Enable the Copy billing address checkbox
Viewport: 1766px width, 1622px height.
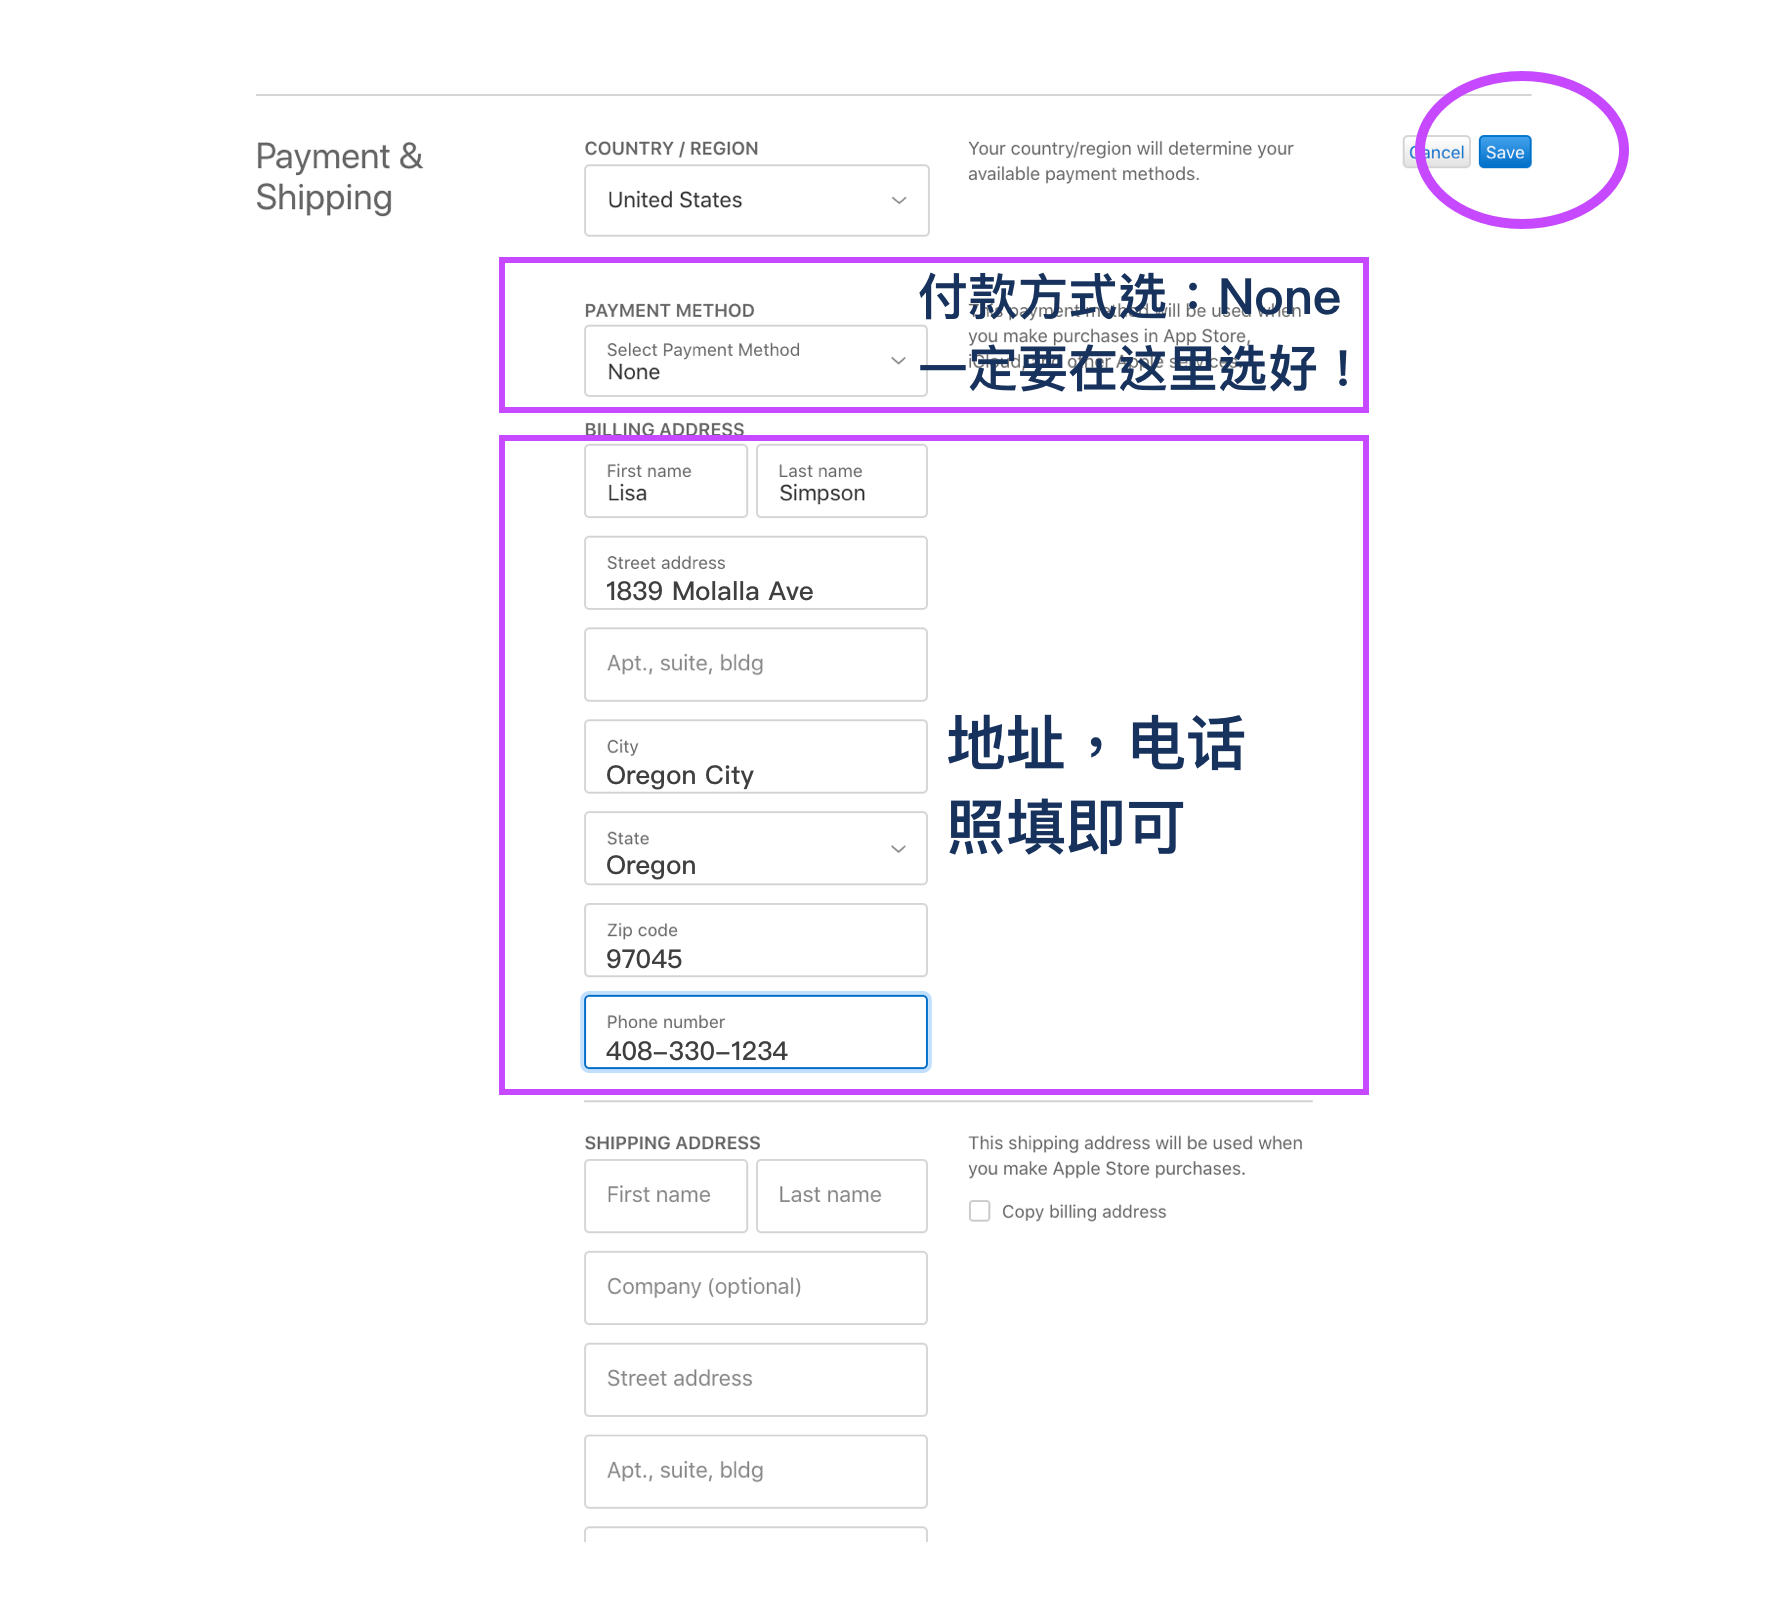click(x=979, y=1210)
